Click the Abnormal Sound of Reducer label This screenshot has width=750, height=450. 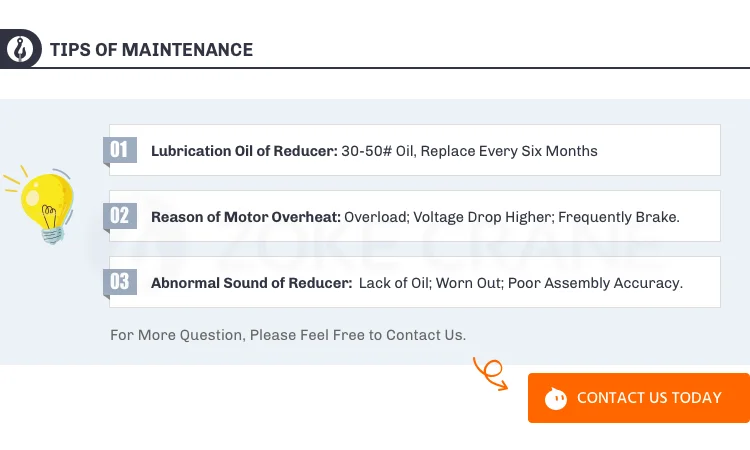250,283
